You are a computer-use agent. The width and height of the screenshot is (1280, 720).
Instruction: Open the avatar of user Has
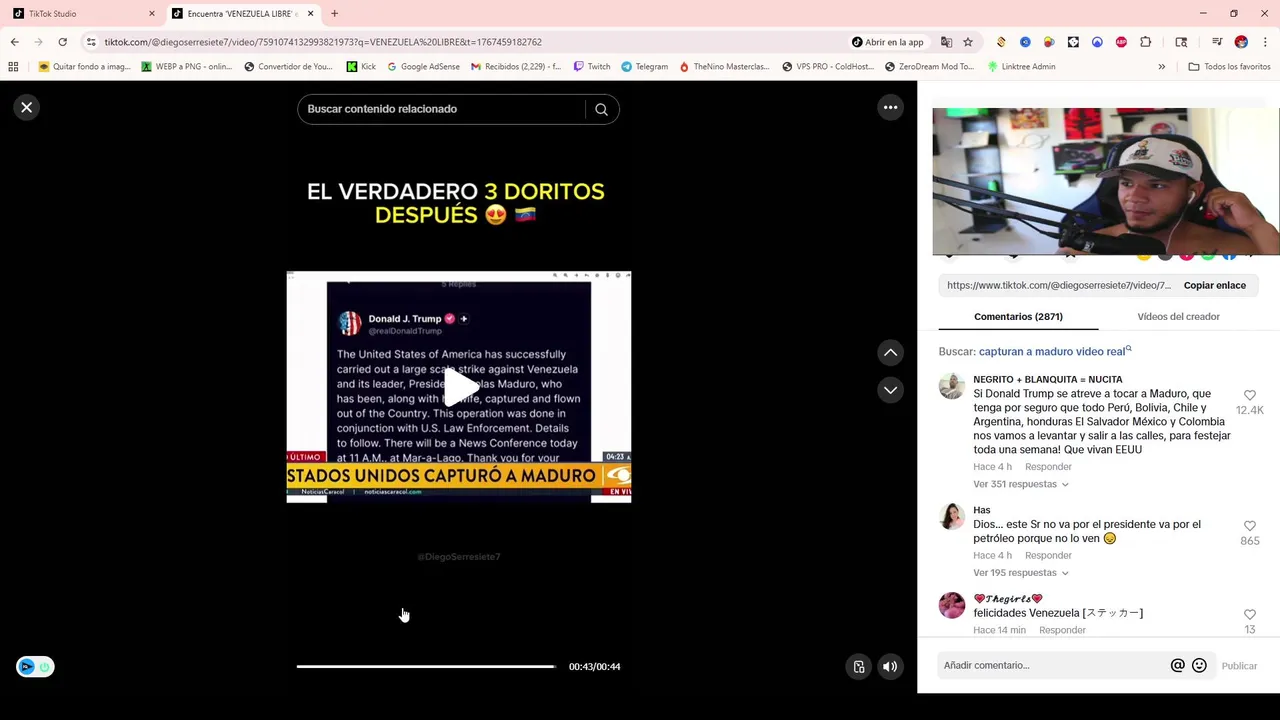click(x=952, y=516)
